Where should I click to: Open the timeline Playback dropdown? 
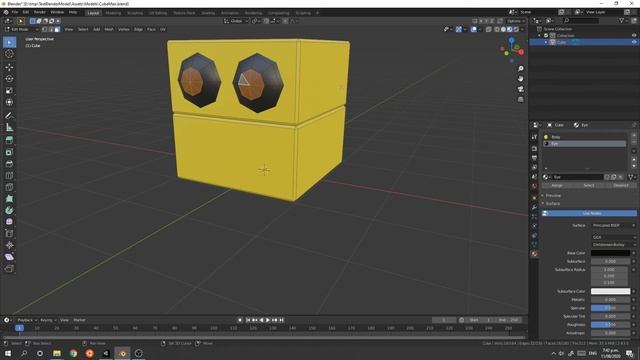point(27,320)
